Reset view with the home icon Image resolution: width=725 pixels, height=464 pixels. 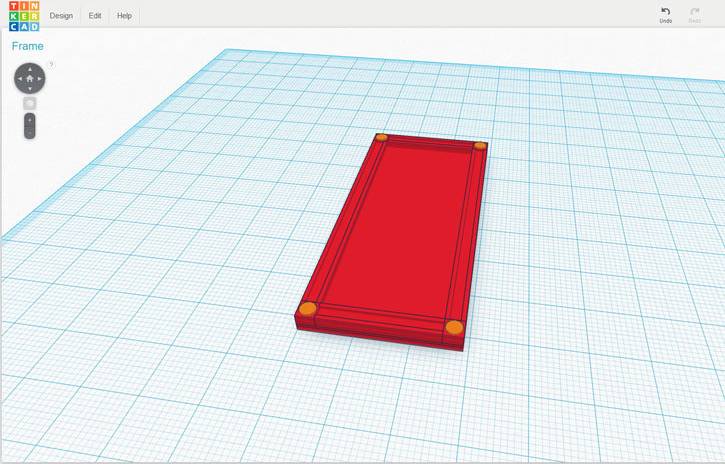pos(30,78)
